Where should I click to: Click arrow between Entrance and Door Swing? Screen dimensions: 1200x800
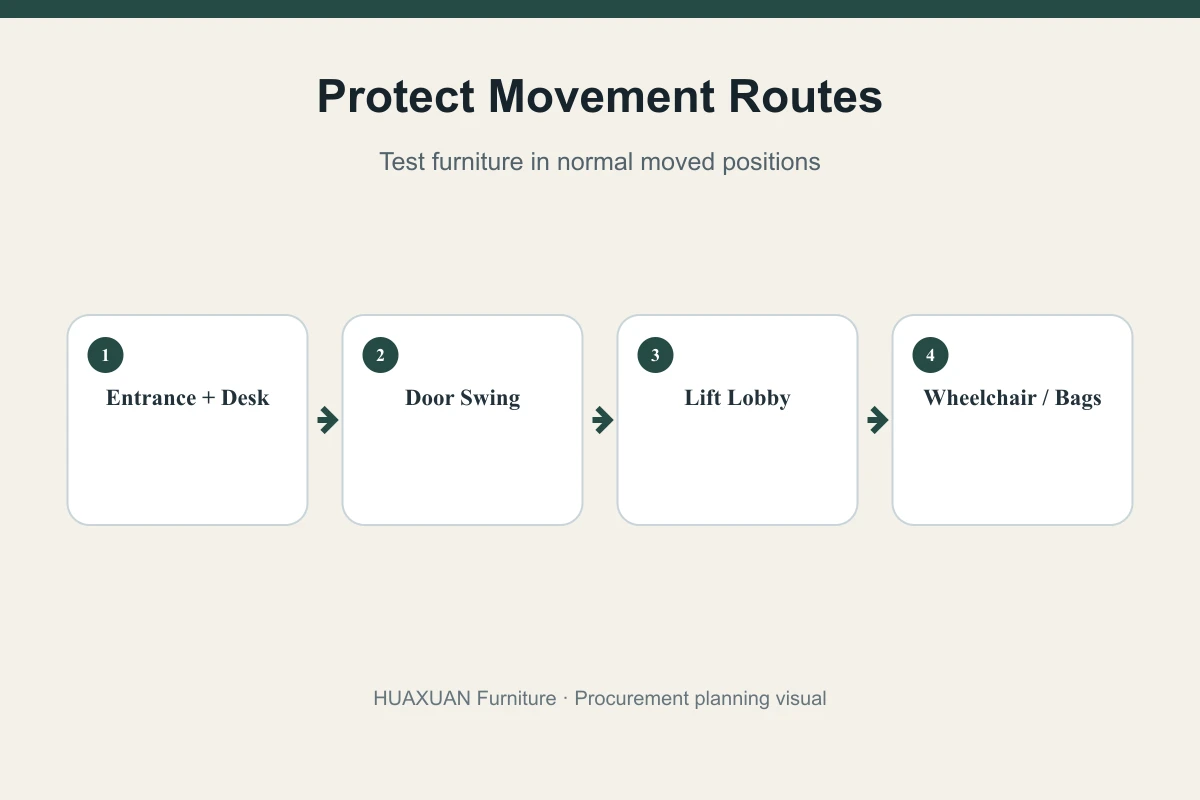point(328,420)
